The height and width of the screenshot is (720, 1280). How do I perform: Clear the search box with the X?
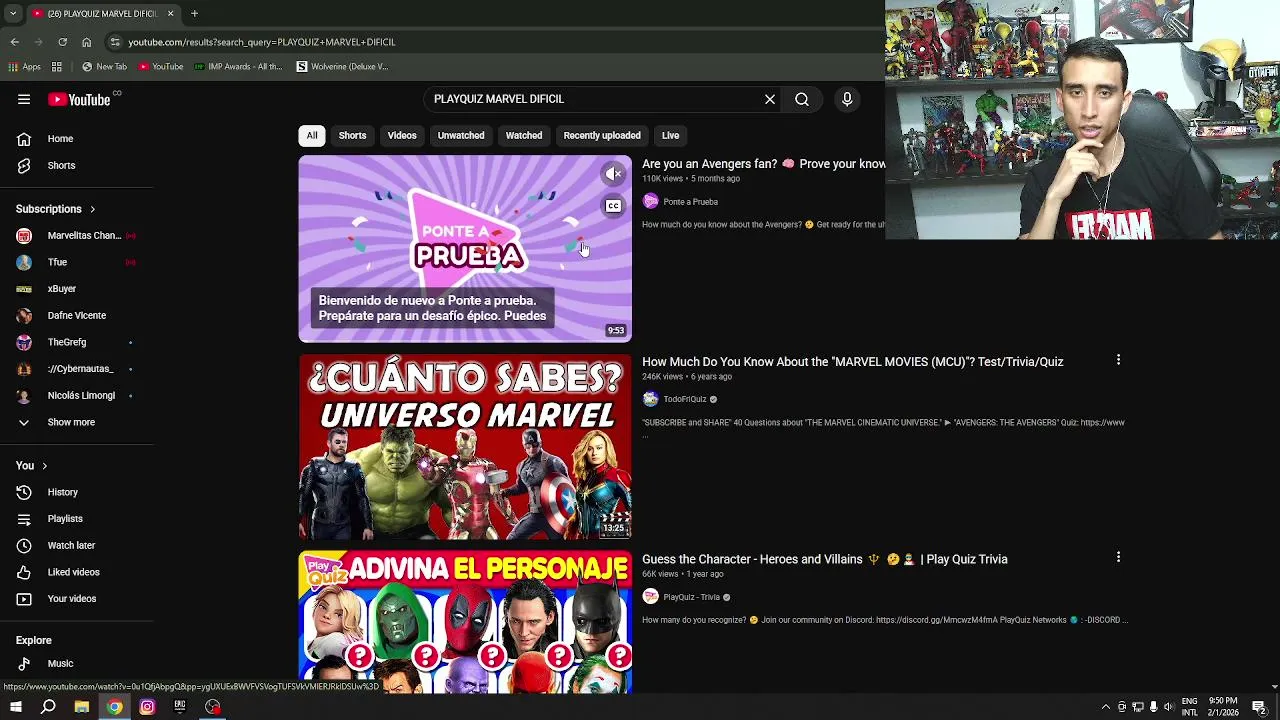tap(770, 99)
